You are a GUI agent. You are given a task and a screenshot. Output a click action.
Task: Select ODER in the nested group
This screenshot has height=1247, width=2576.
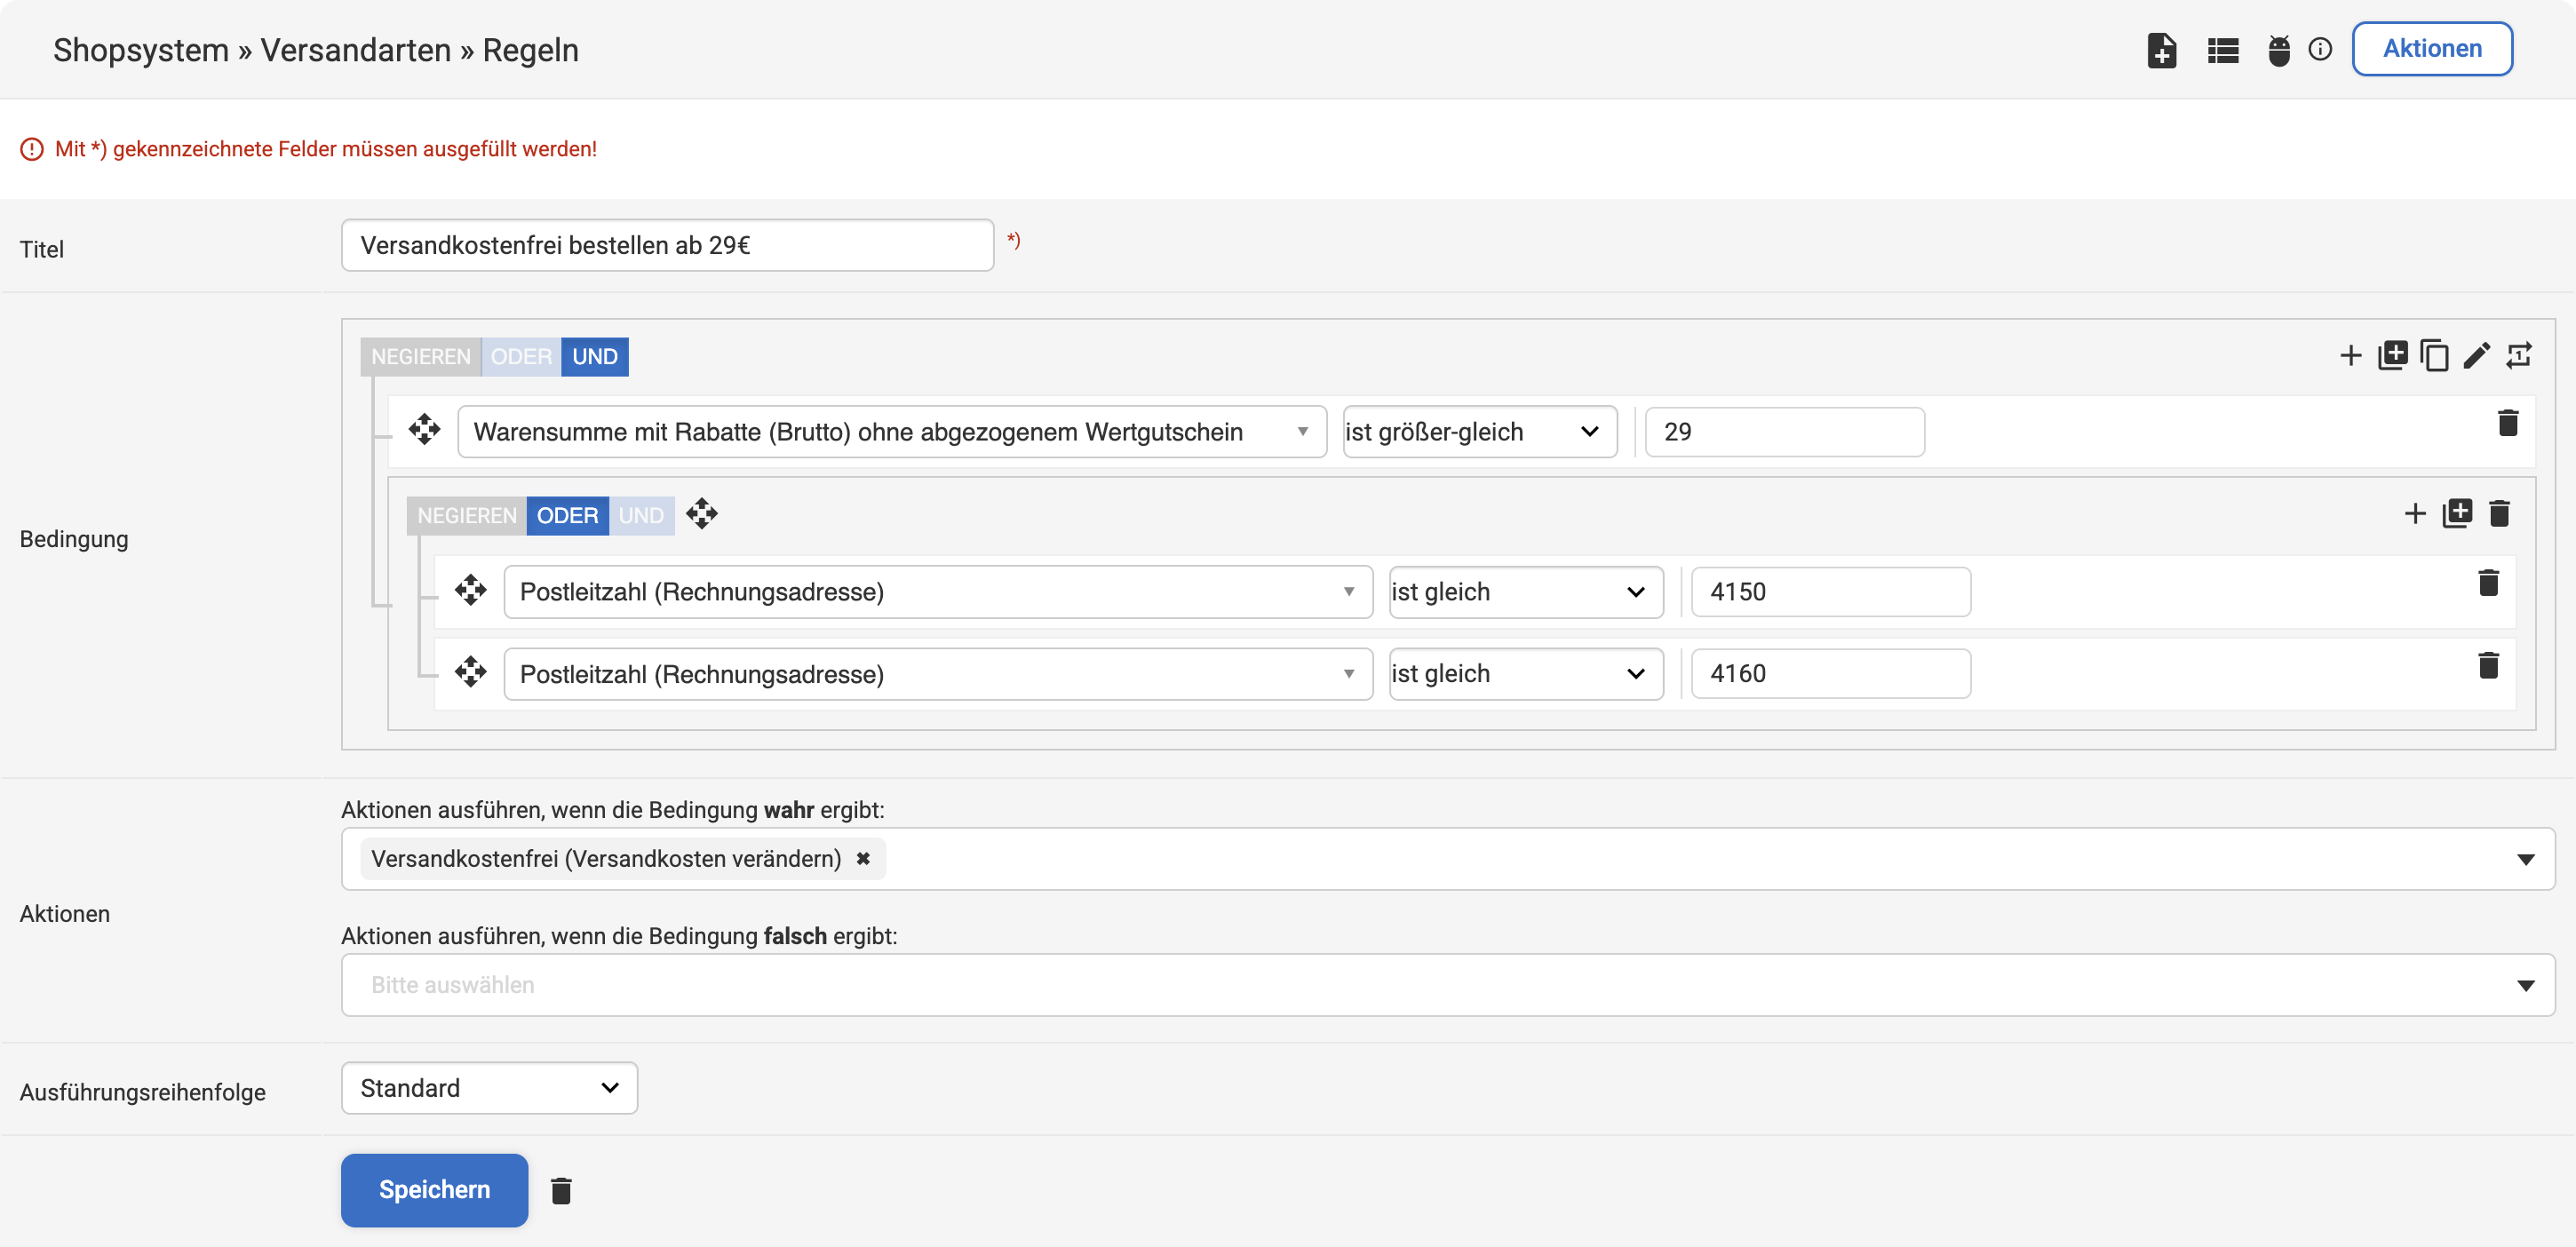pyautogui.click(x=567, y=516)
